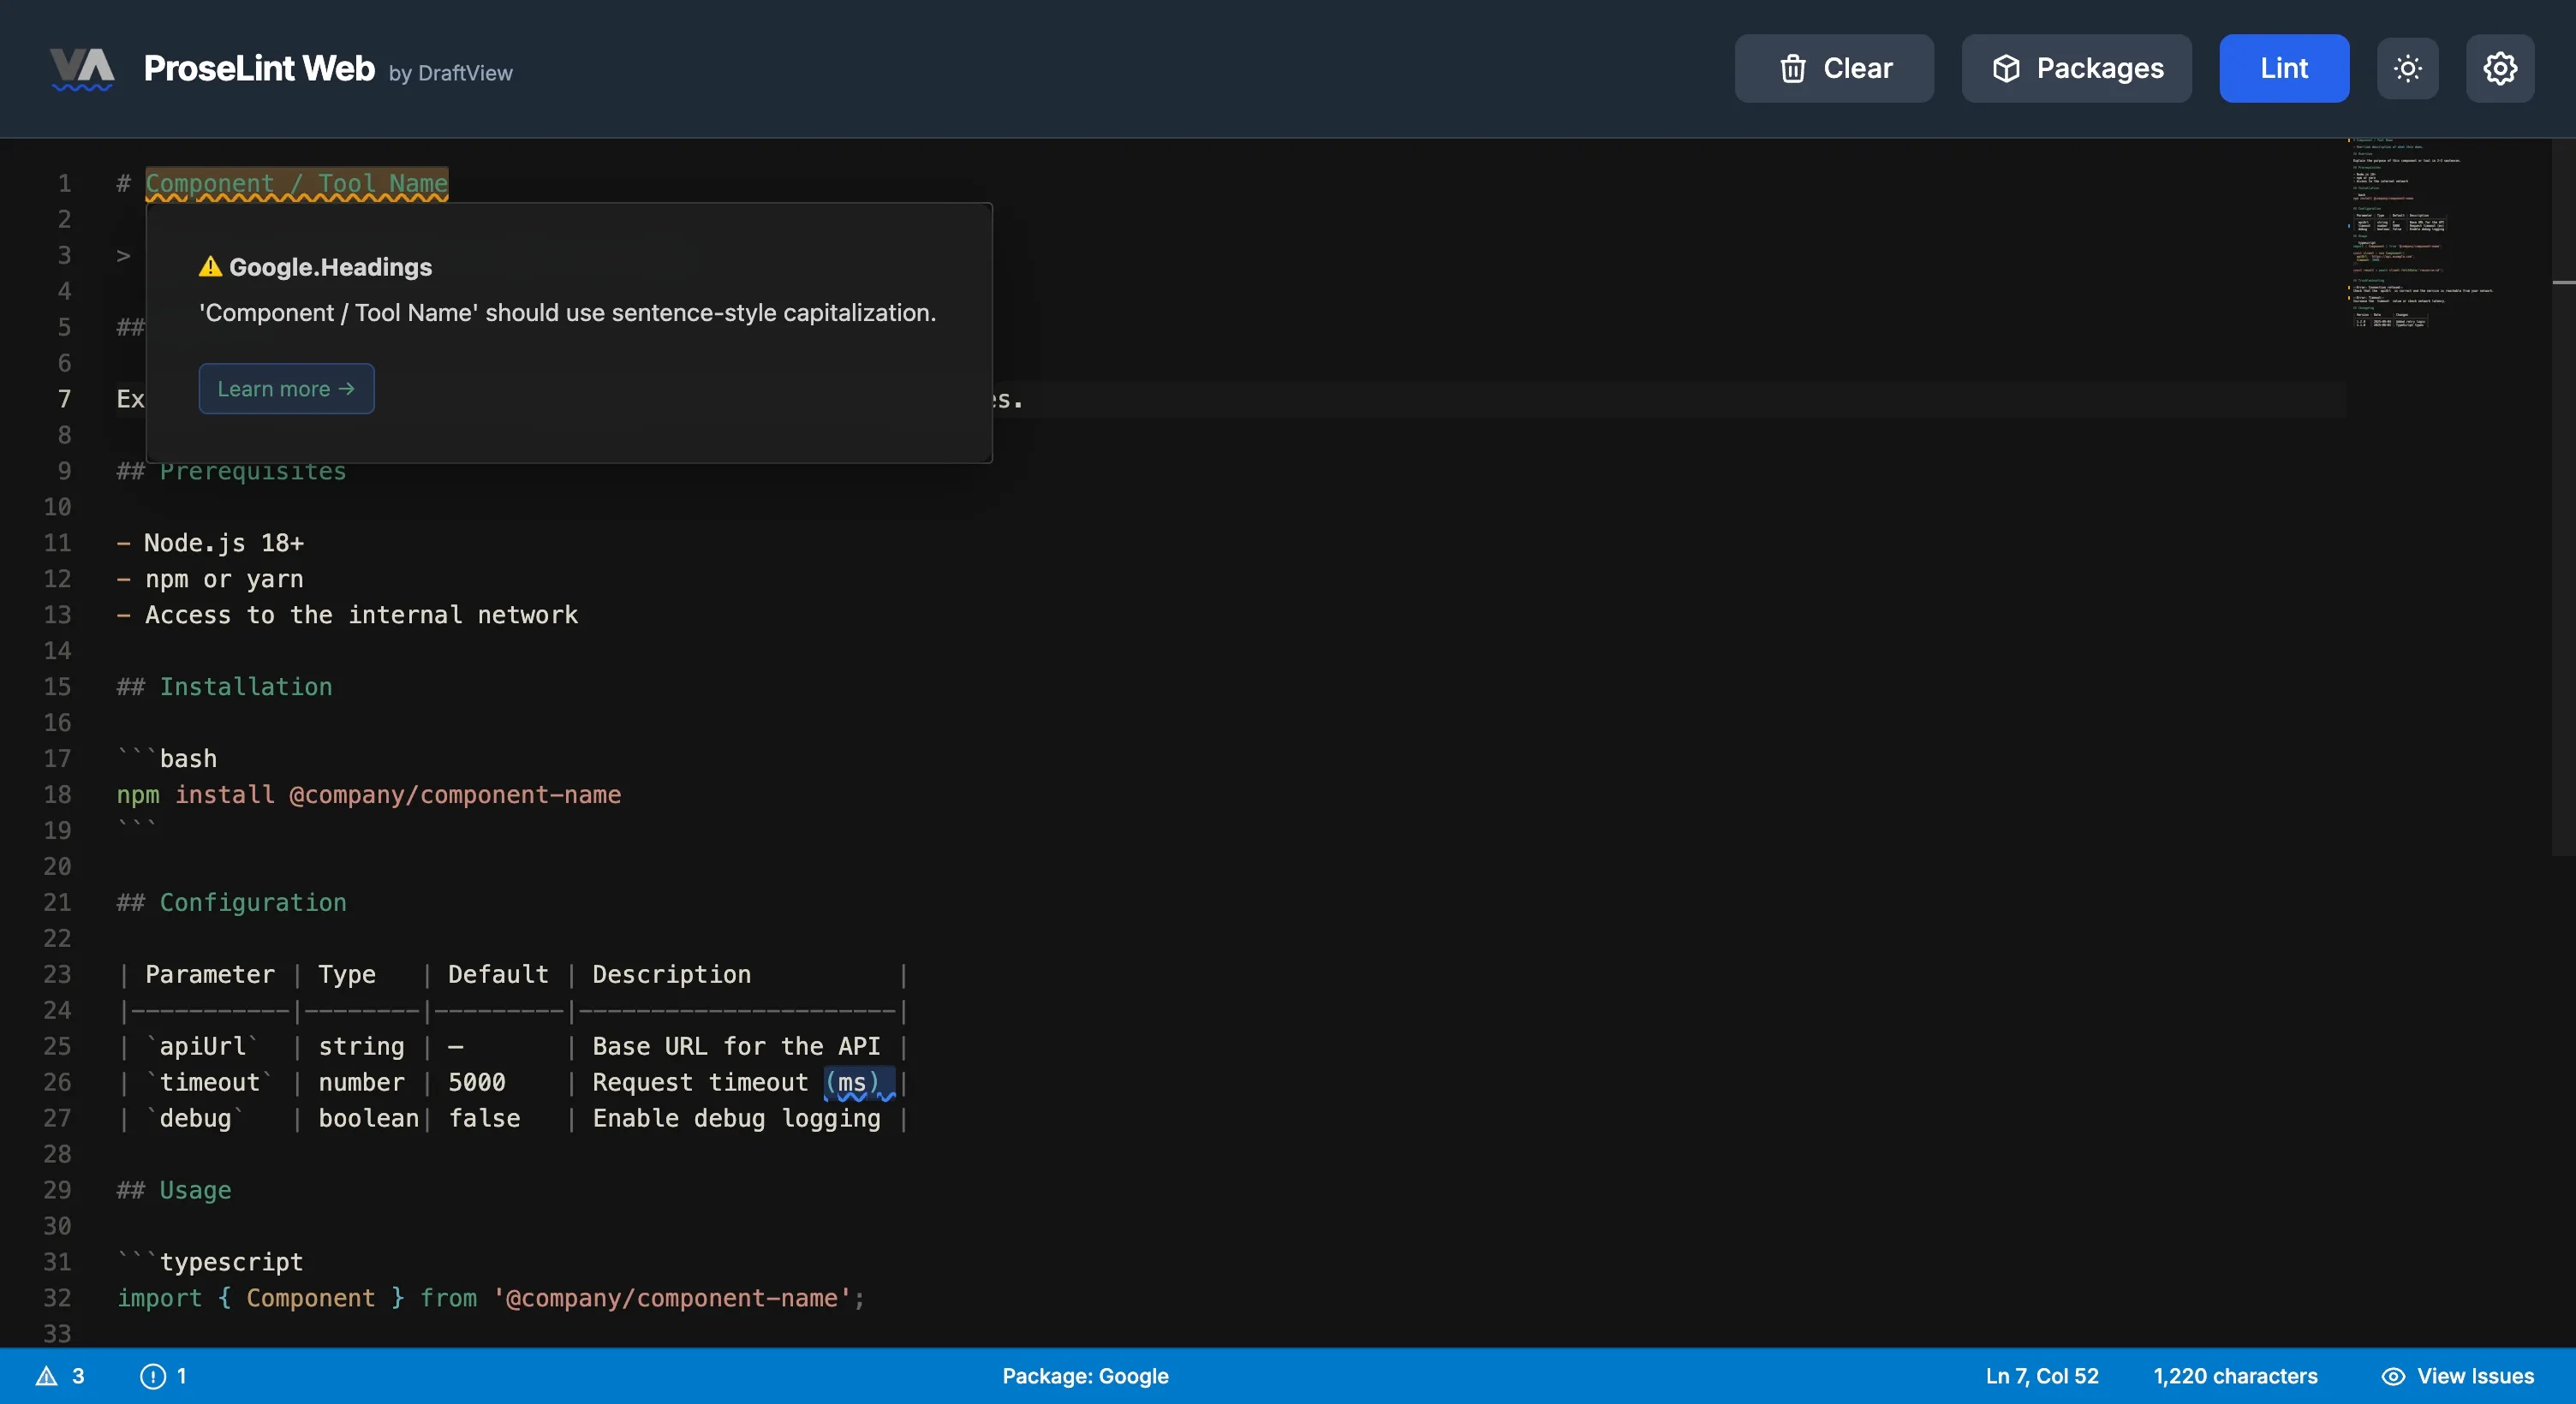
Task: Click the yellow warning icon beside Google.Headings
Action: 210,267
